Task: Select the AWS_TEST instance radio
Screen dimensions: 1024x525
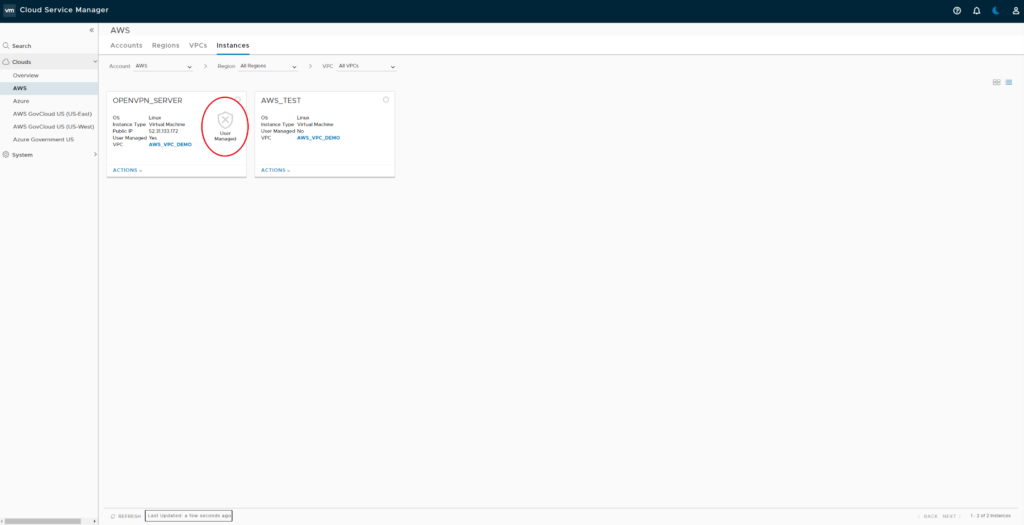Action: pyautogui.click(x=386, y=99)
